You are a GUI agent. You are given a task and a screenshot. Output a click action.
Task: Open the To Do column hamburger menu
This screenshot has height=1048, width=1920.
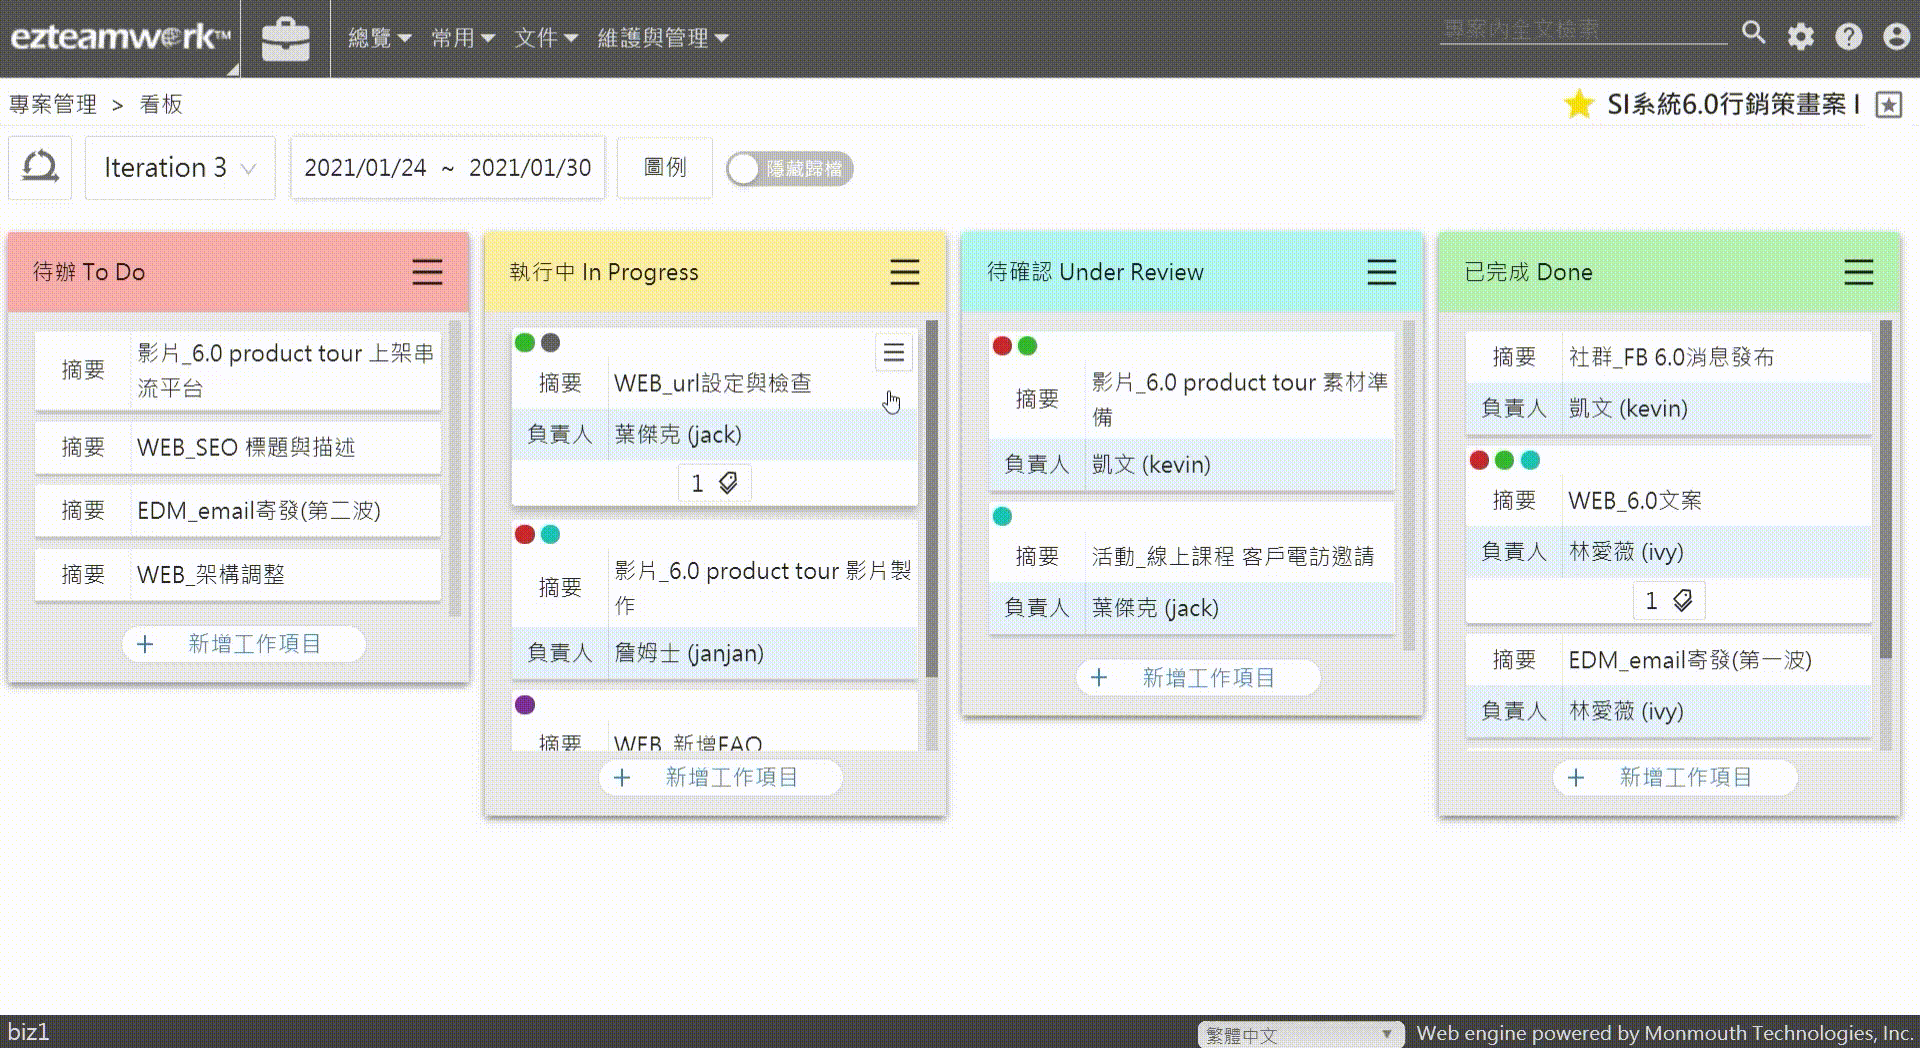click(x=427, y=272)
